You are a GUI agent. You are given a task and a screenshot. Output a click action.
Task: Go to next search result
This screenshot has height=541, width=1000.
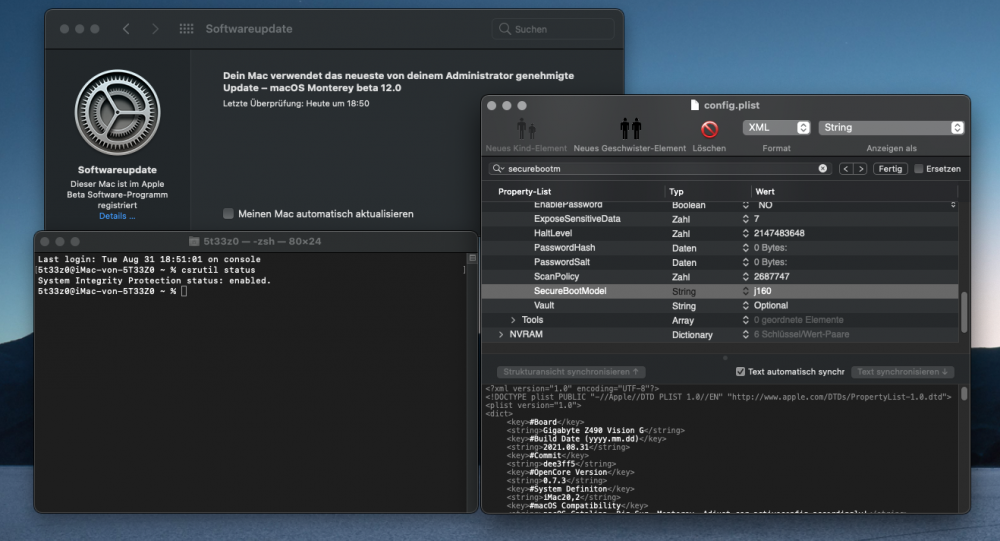pos(860,169)
